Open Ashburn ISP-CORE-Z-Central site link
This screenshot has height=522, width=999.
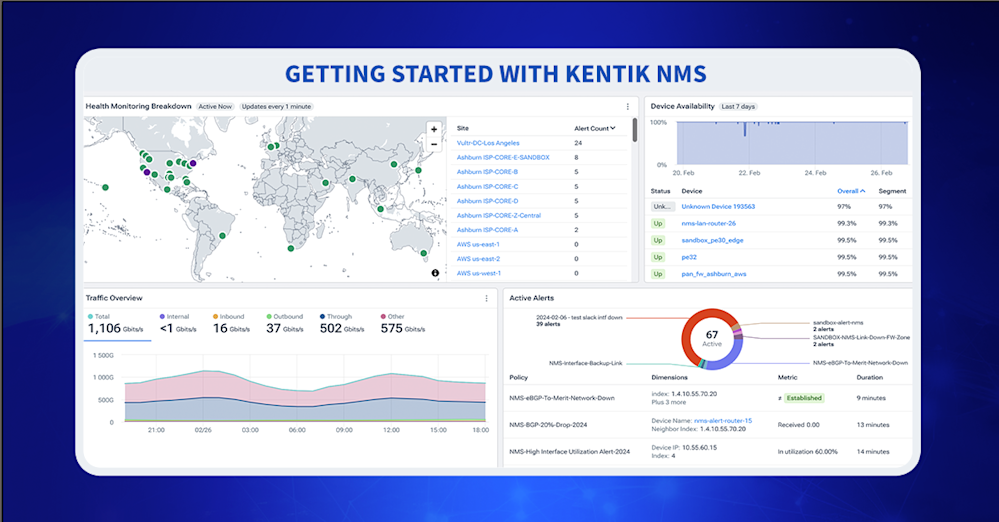coord(499,215)
